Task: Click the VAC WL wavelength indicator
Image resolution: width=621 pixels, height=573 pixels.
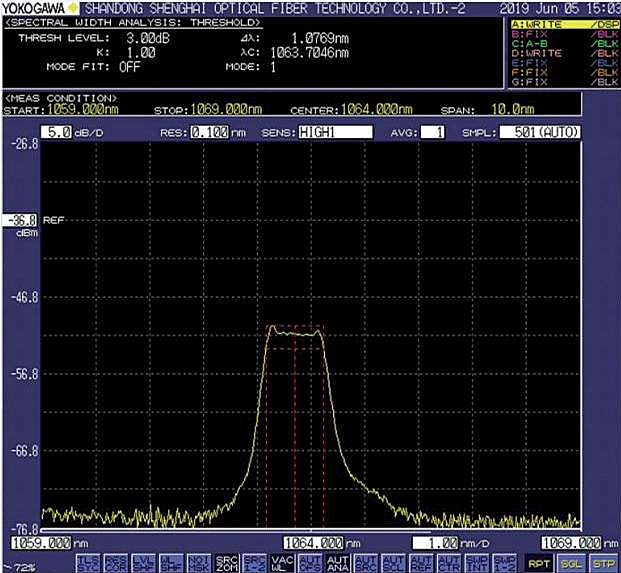Action: (282, 563)
